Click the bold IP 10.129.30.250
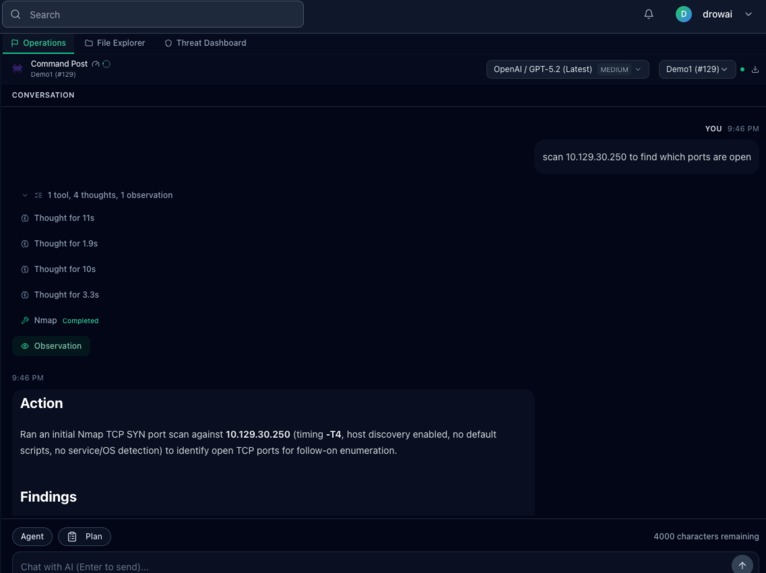Image resolution: width=766 pixels, height=573 pixels. coord(258,434)
